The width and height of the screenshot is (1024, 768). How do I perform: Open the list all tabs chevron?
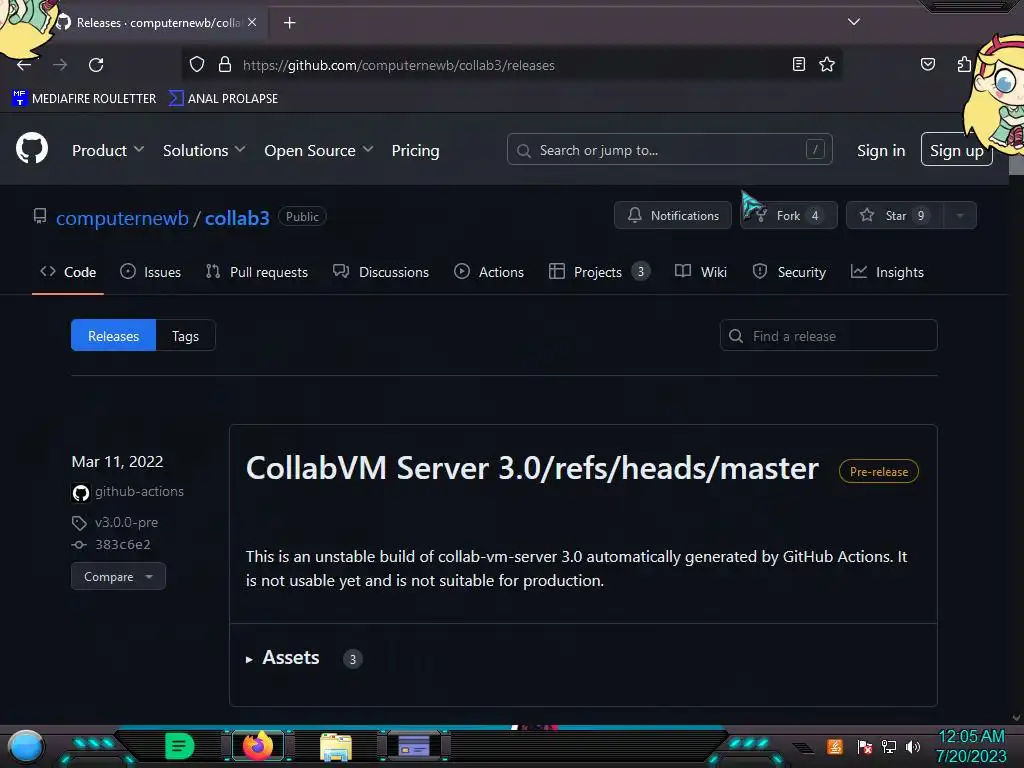tap(854, 22)
